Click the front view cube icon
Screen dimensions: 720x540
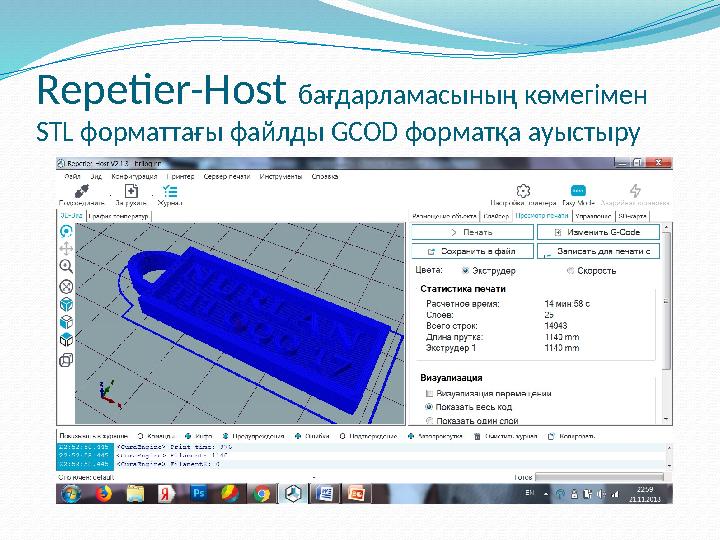(x=67, y=322)
